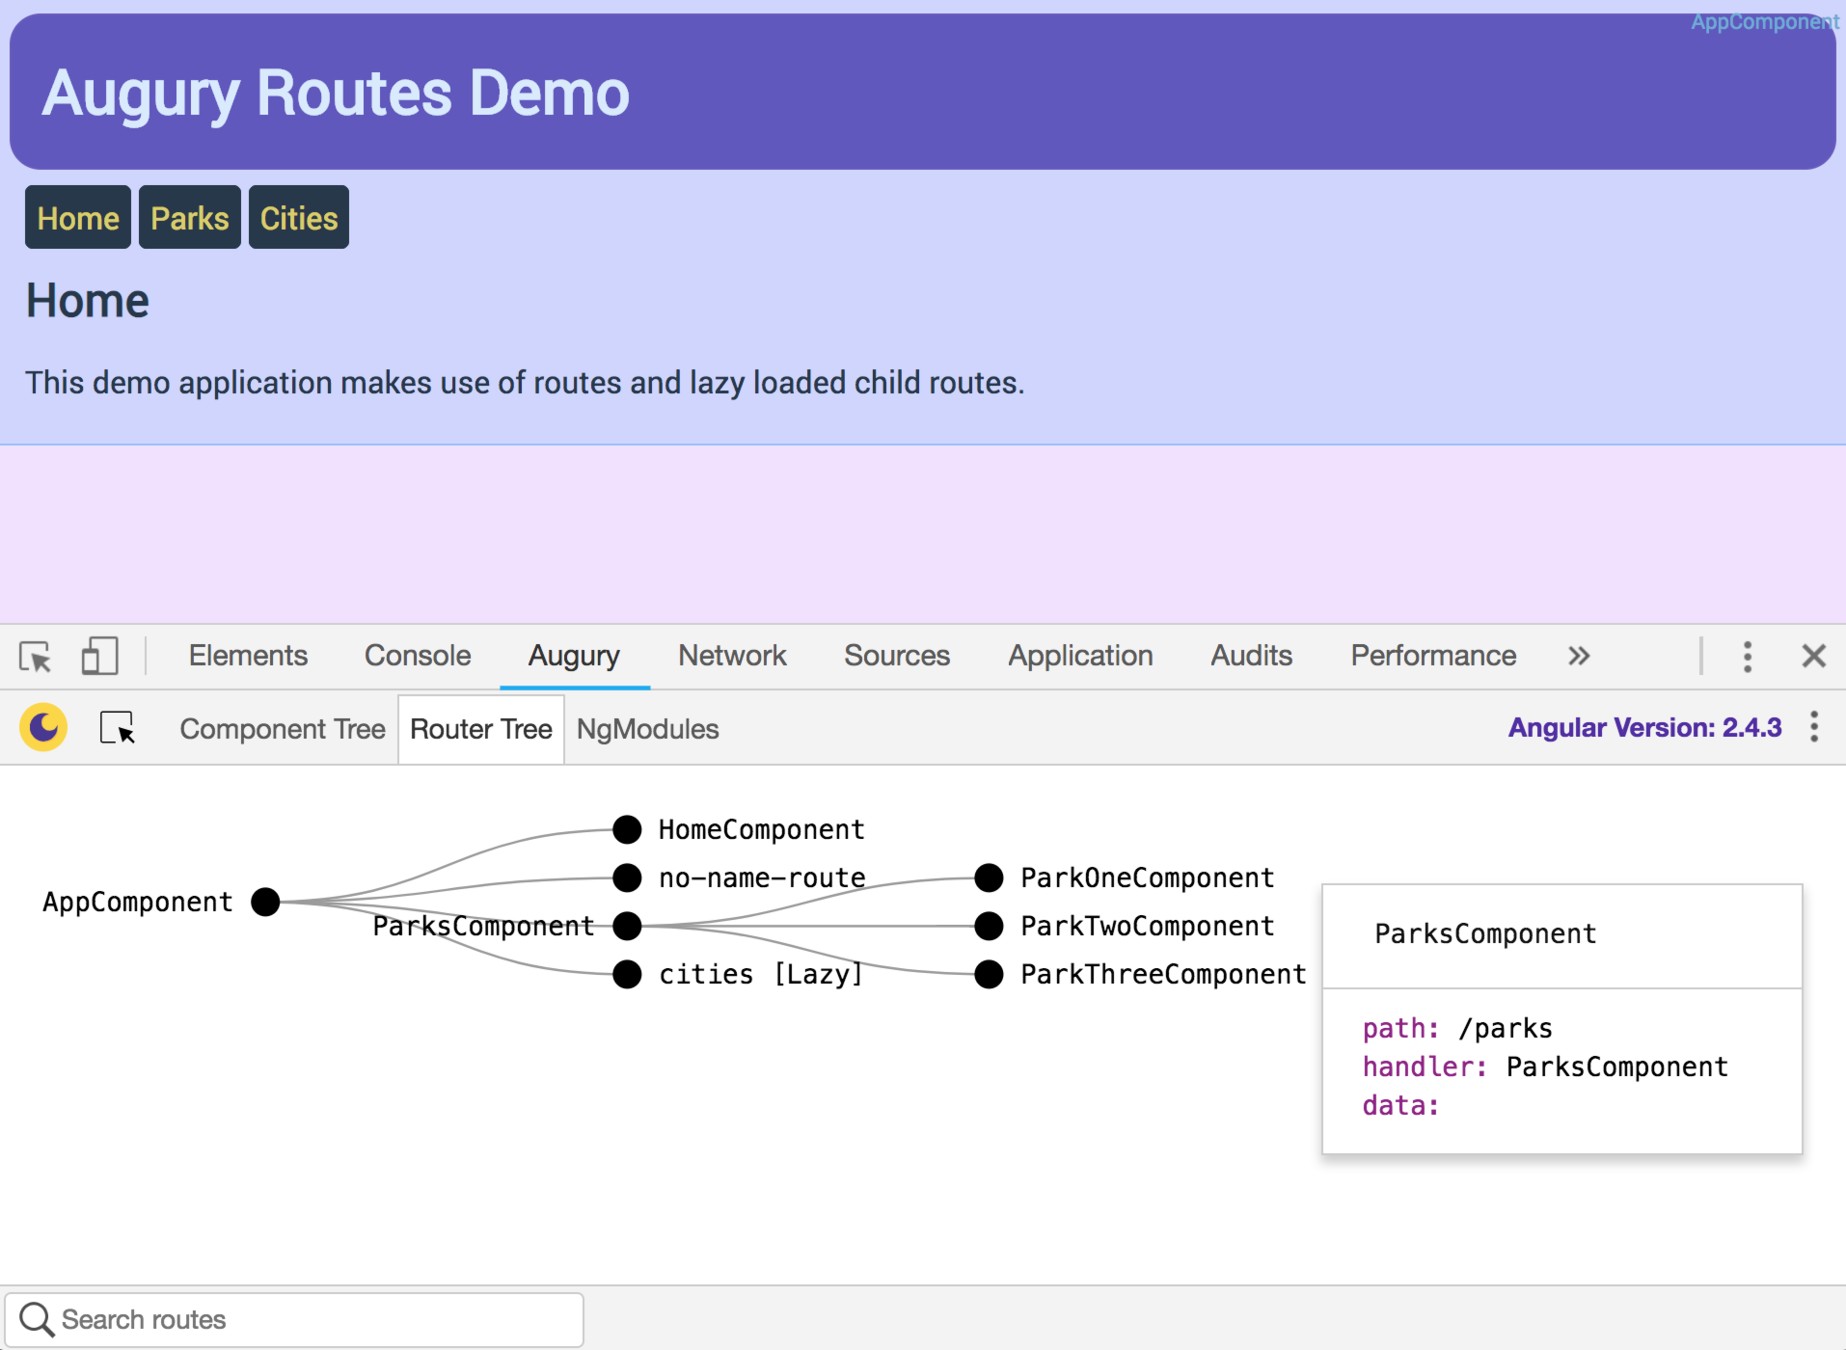The image size is (1846, 1350).
Task: Click in the Search routes field
Action: coord(295,1319)
